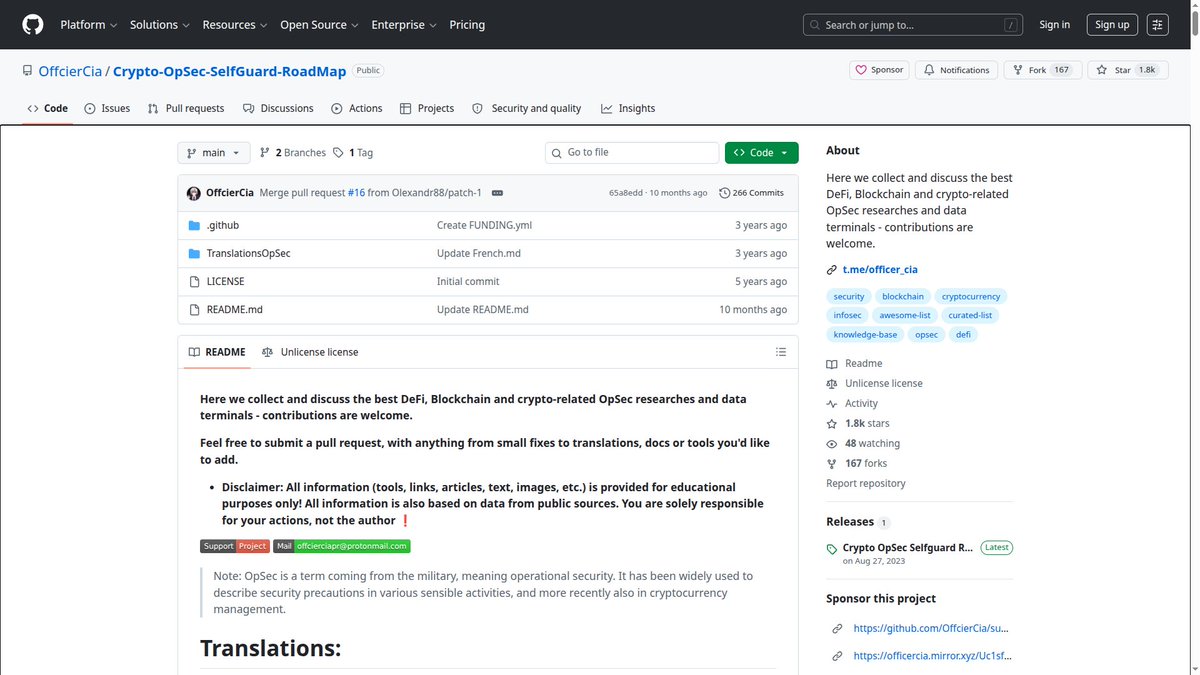Open pull request #16 link

click(356, 193)
